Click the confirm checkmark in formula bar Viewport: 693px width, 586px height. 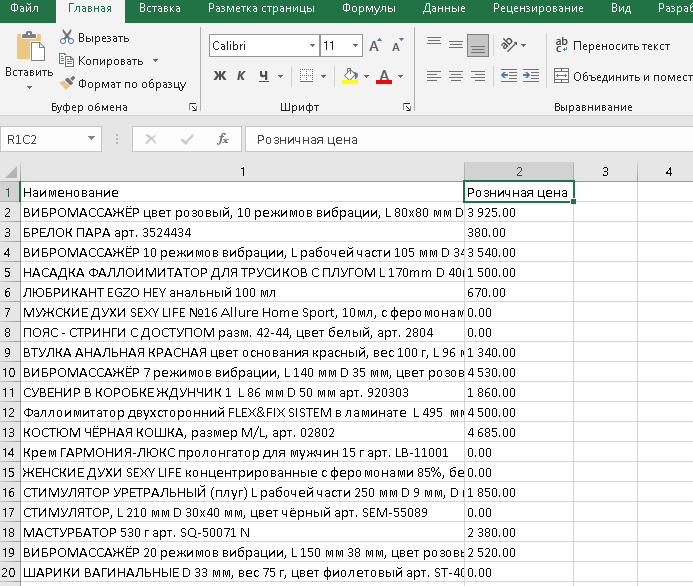click(x=187, y=139)
